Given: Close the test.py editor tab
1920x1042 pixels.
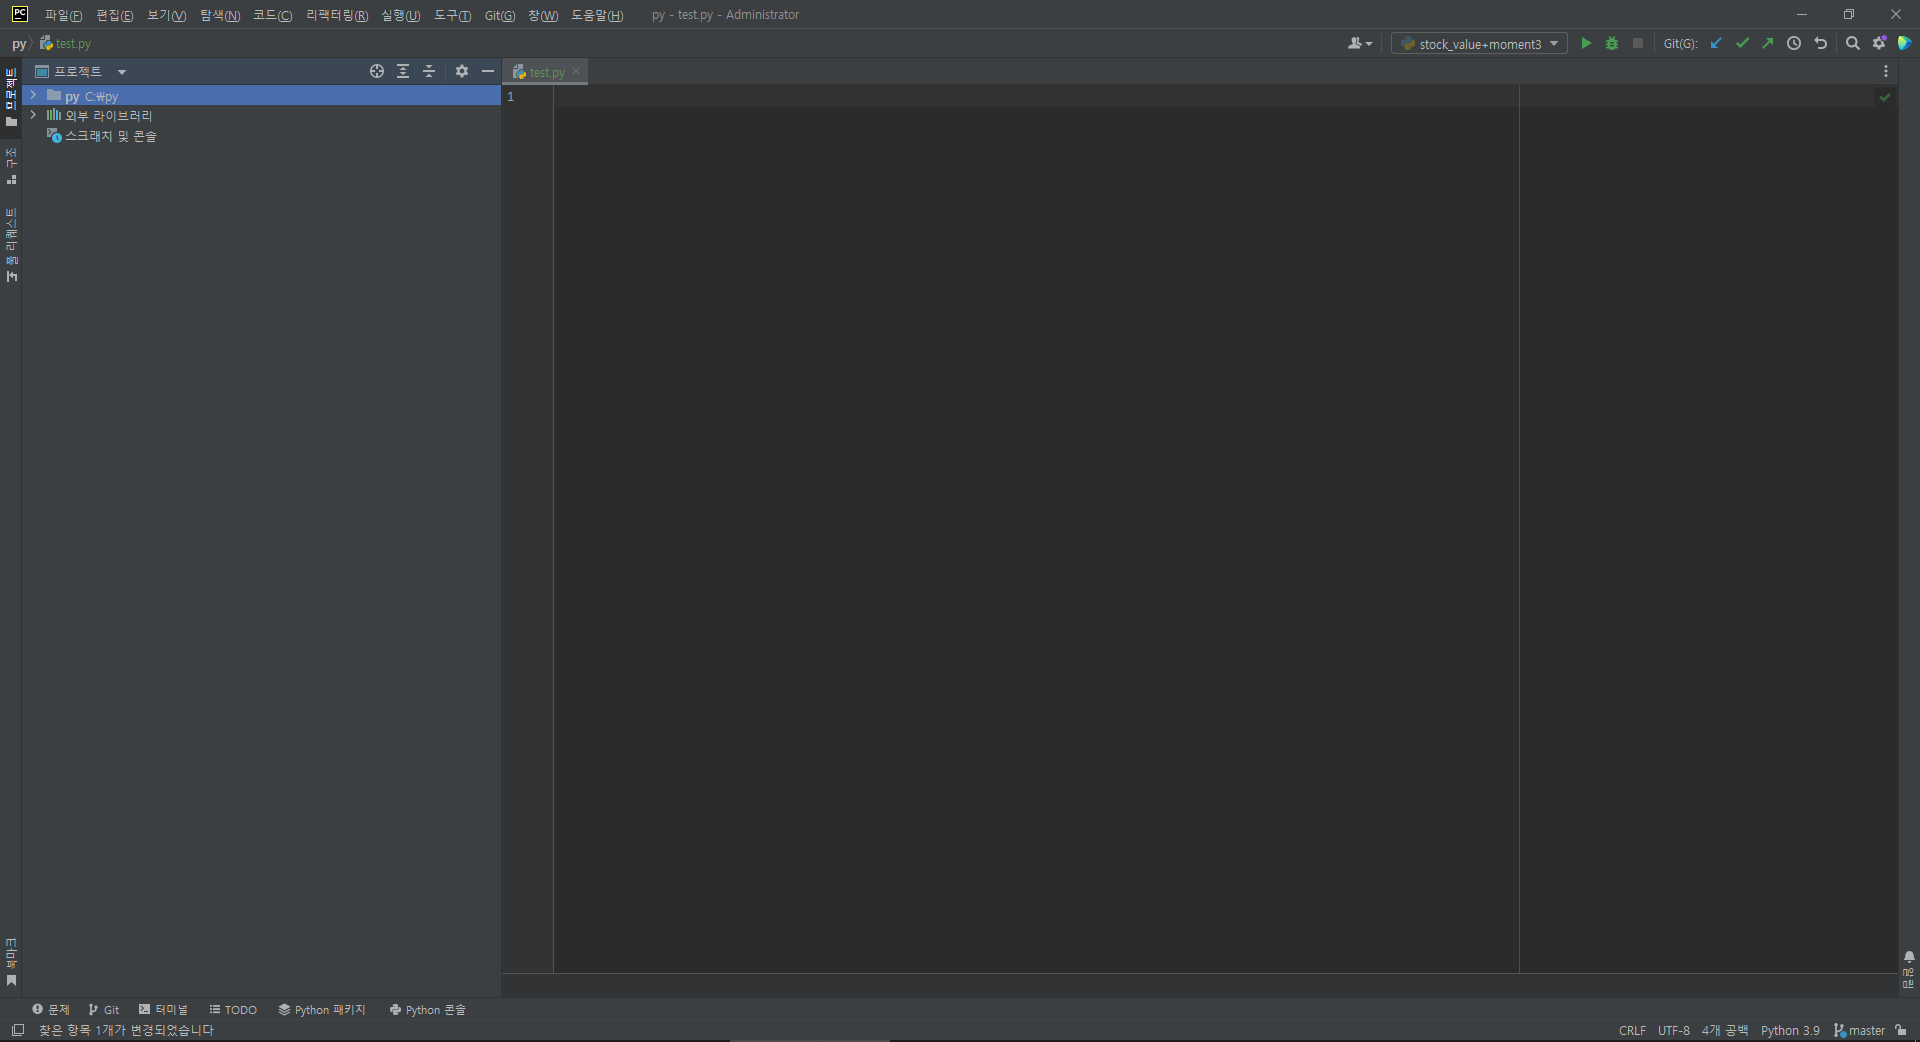Looking at the screenshot, I should (576, 71).
